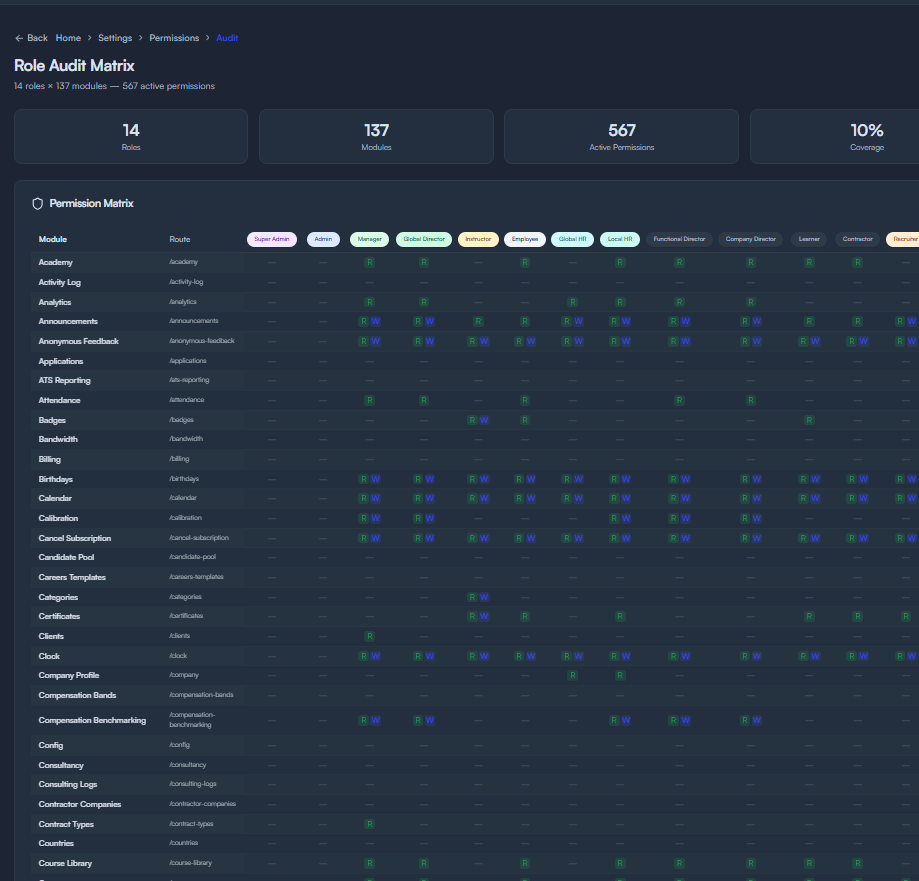Select the Compensation Benchmarking module name
The width and height of the screenshot is (919, 881).
(x=92, y=720)
